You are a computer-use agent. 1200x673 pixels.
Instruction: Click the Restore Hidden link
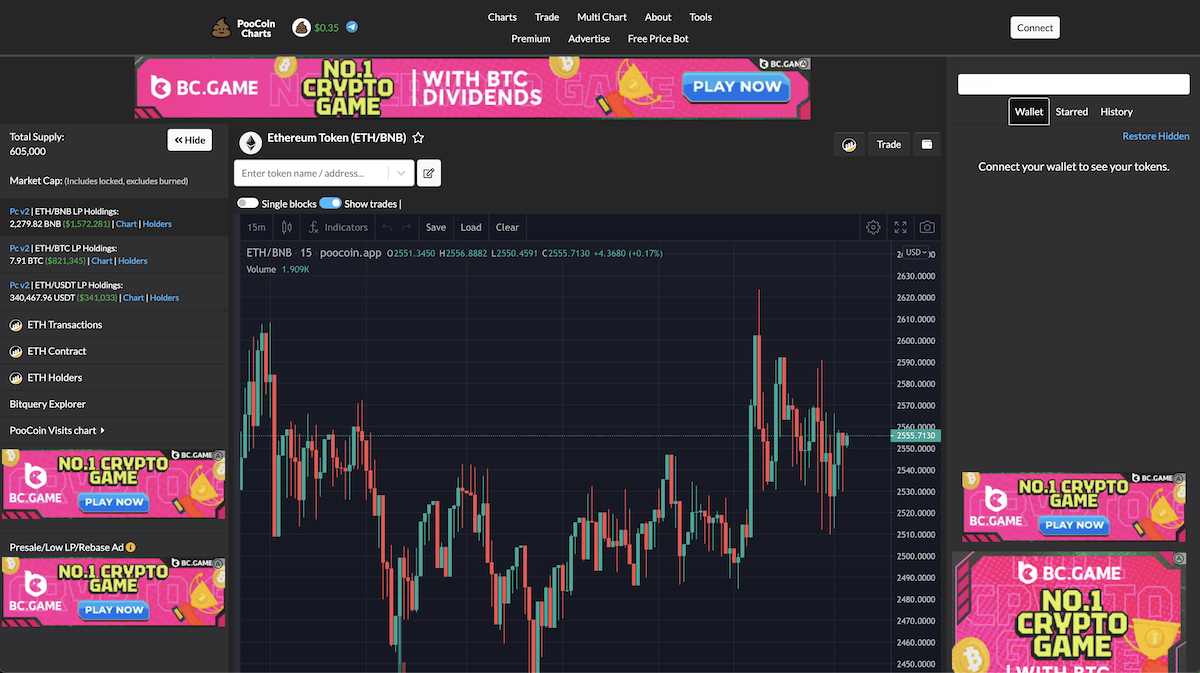click(x=1156, y=136)
